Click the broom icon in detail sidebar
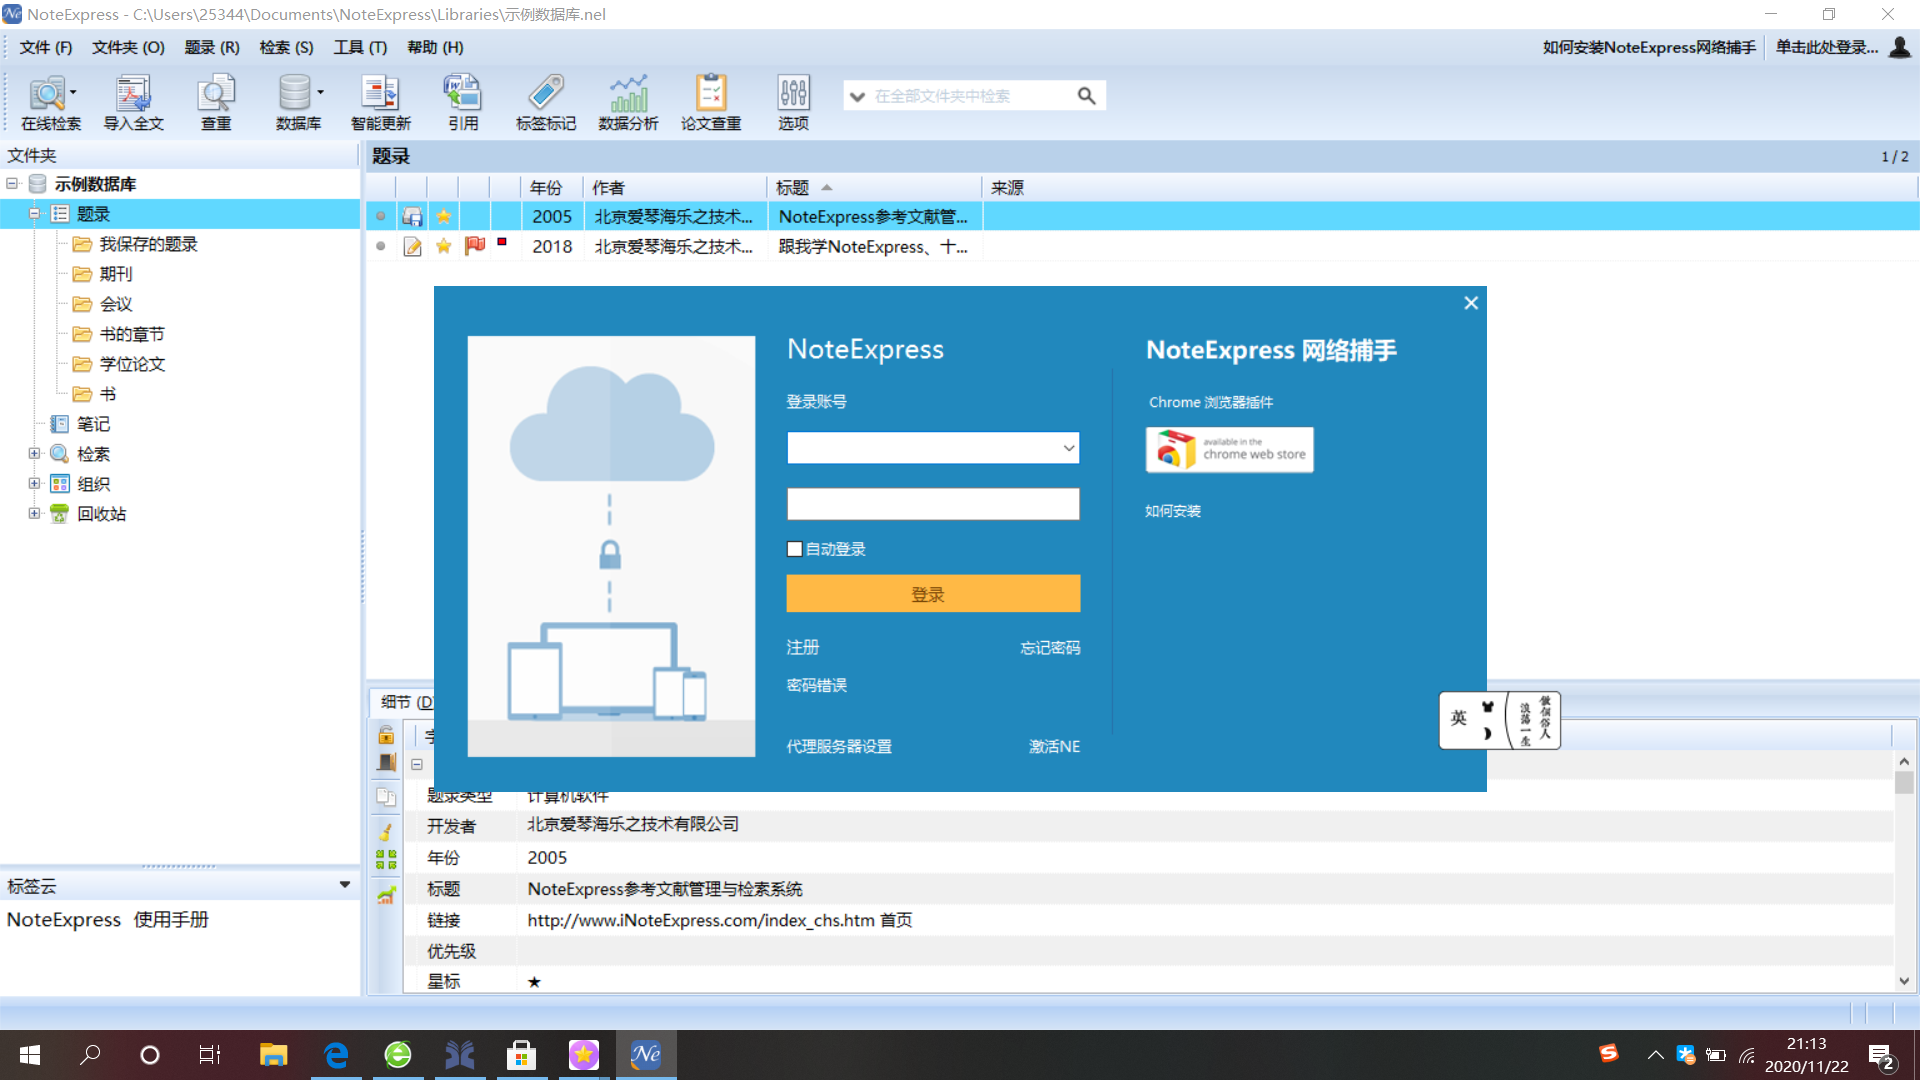Viewport: 1920px width, 1080px height. [x=386, y=830]
